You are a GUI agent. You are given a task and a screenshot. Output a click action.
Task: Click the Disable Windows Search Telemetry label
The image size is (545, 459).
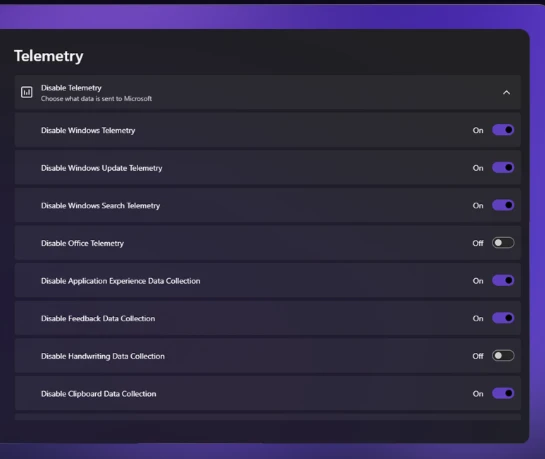click(100, 206)
